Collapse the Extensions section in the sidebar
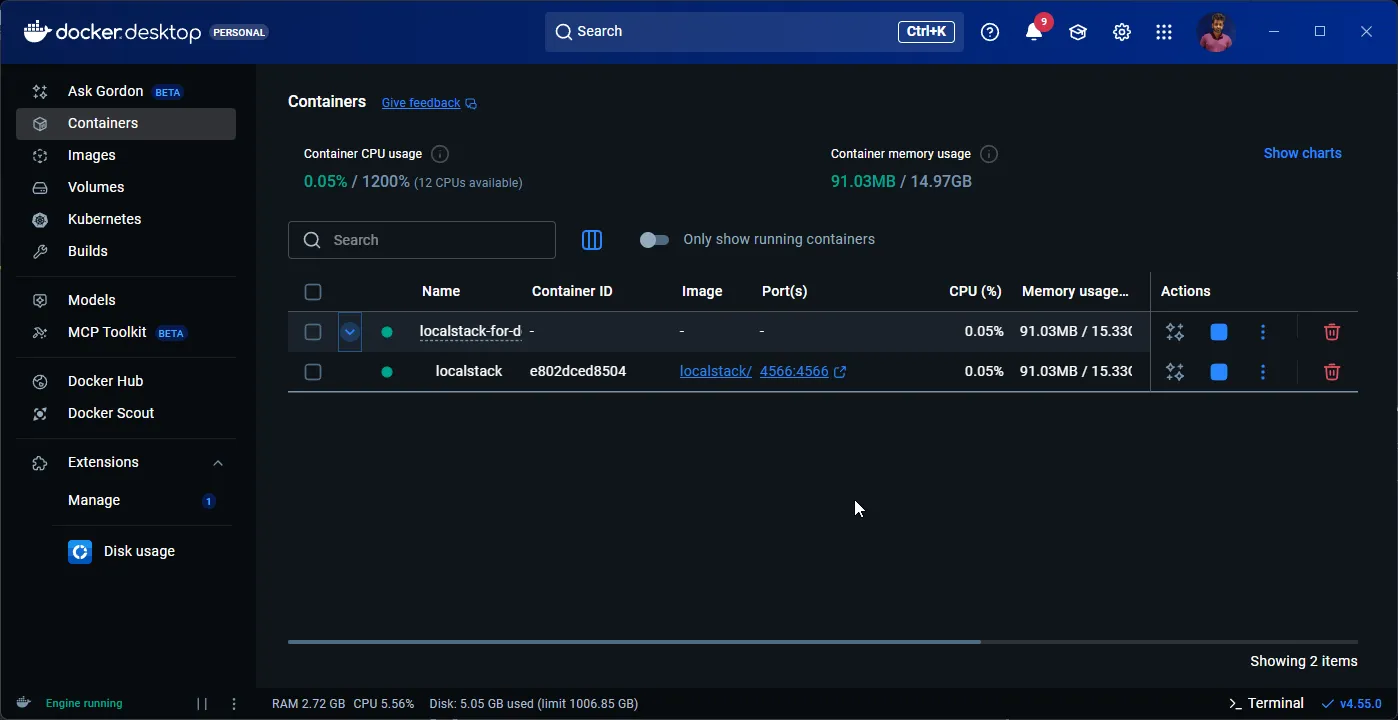Viewport: 1398px width, 720px height. click(217, 462)
